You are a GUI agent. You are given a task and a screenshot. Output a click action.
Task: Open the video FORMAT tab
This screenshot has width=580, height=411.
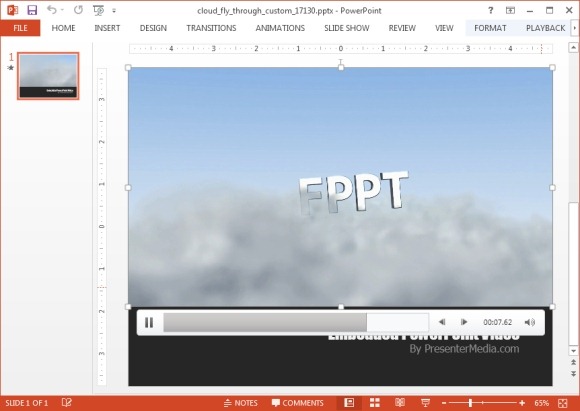click(x=490, y=28)
